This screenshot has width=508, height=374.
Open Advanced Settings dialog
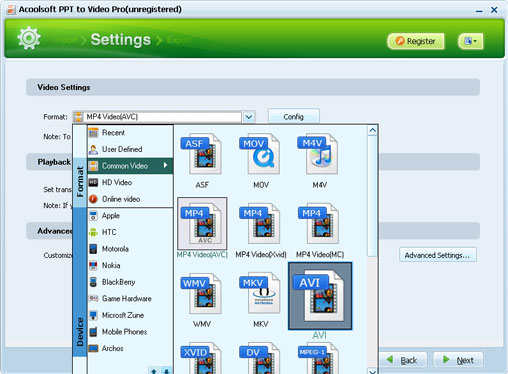pos(438,255)
